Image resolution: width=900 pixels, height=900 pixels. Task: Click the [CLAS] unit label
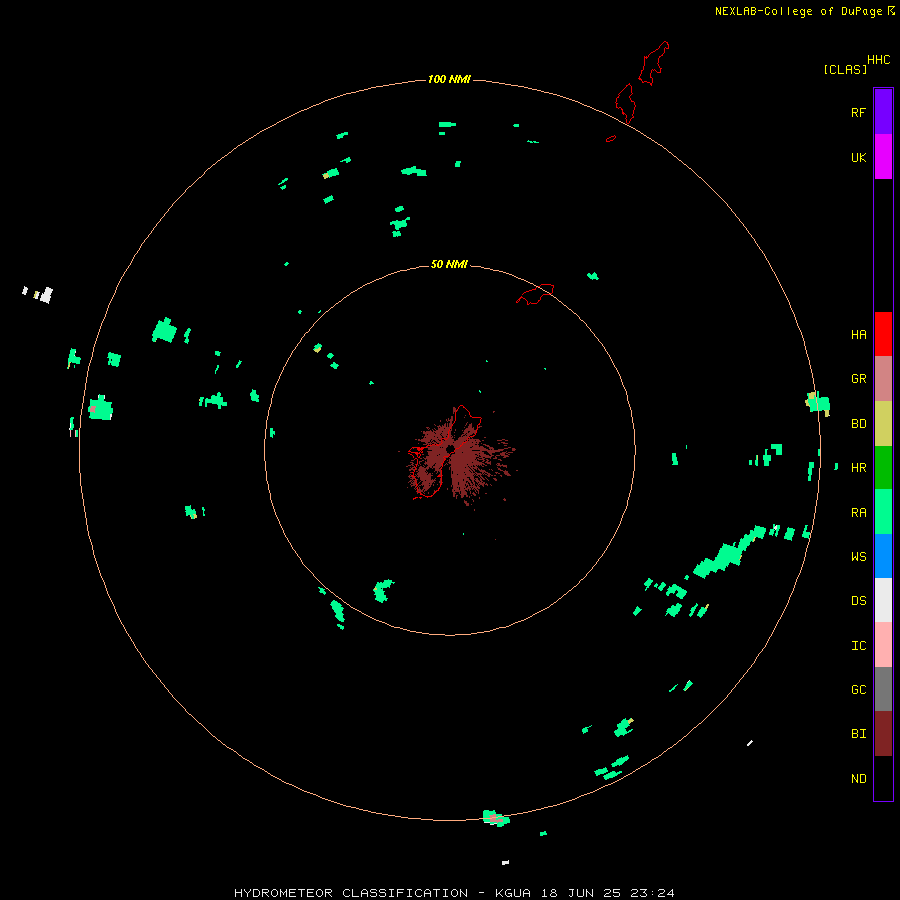click(845, 69)
